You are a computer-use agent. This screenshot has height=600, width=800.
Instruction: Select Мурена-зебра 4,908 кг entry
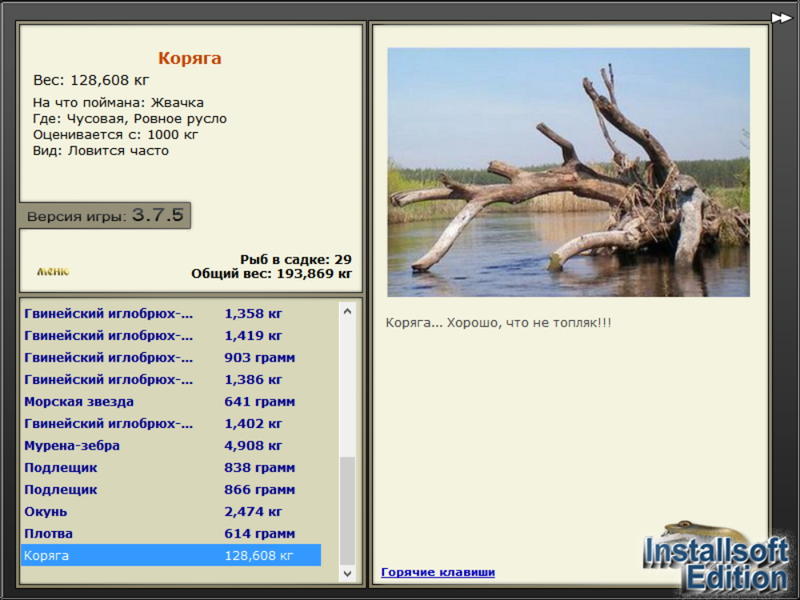point(171,445)
